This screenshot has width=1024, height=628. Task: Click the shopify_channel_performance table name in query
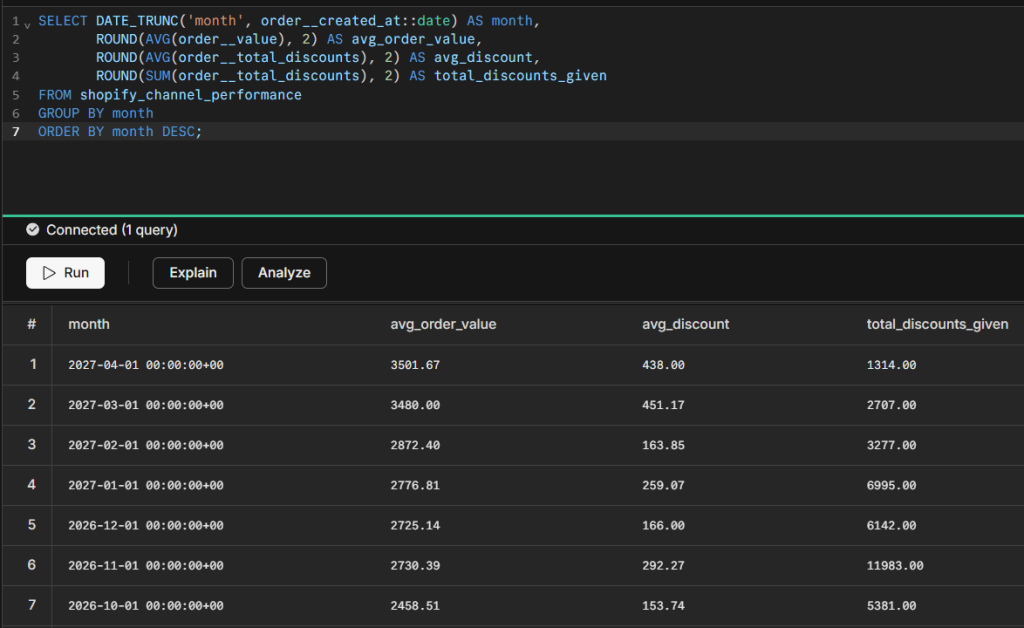tap(191, 95)
